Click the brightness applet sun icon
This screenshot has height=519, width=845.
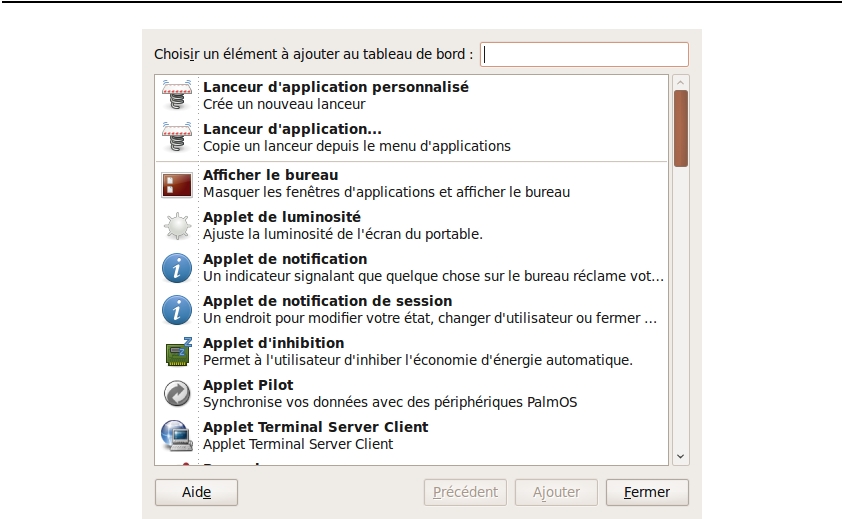pos(177,226)
